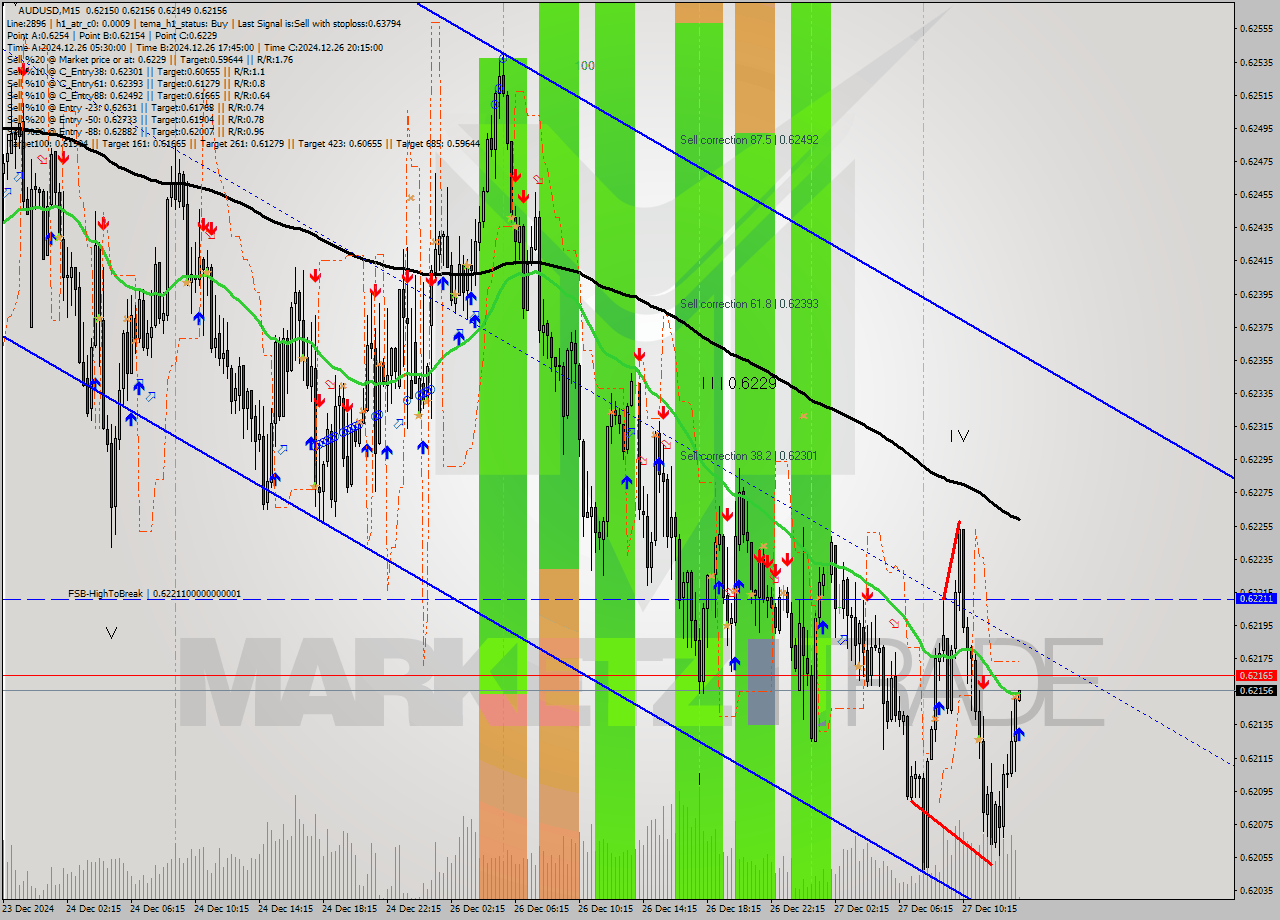
Task: Click '27 Dec 02:15' on the time axis
Action: coord(864,909)
